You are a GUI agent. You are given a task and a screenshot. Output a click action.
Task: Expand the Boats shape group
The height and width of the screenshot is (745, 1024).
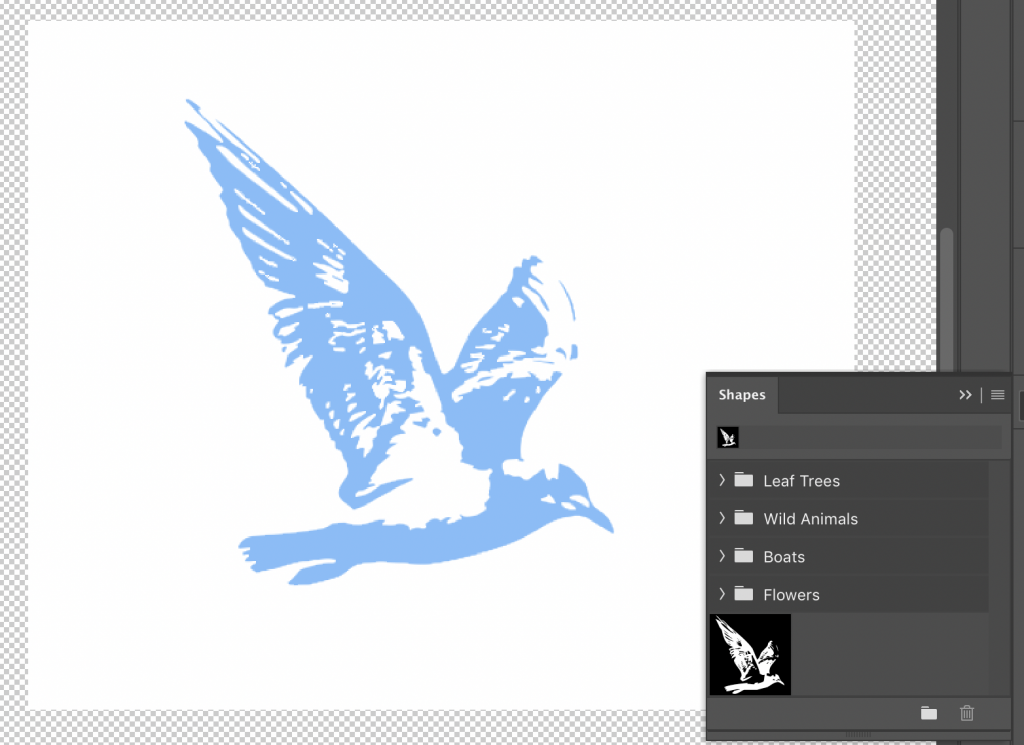tap(722, 556)
